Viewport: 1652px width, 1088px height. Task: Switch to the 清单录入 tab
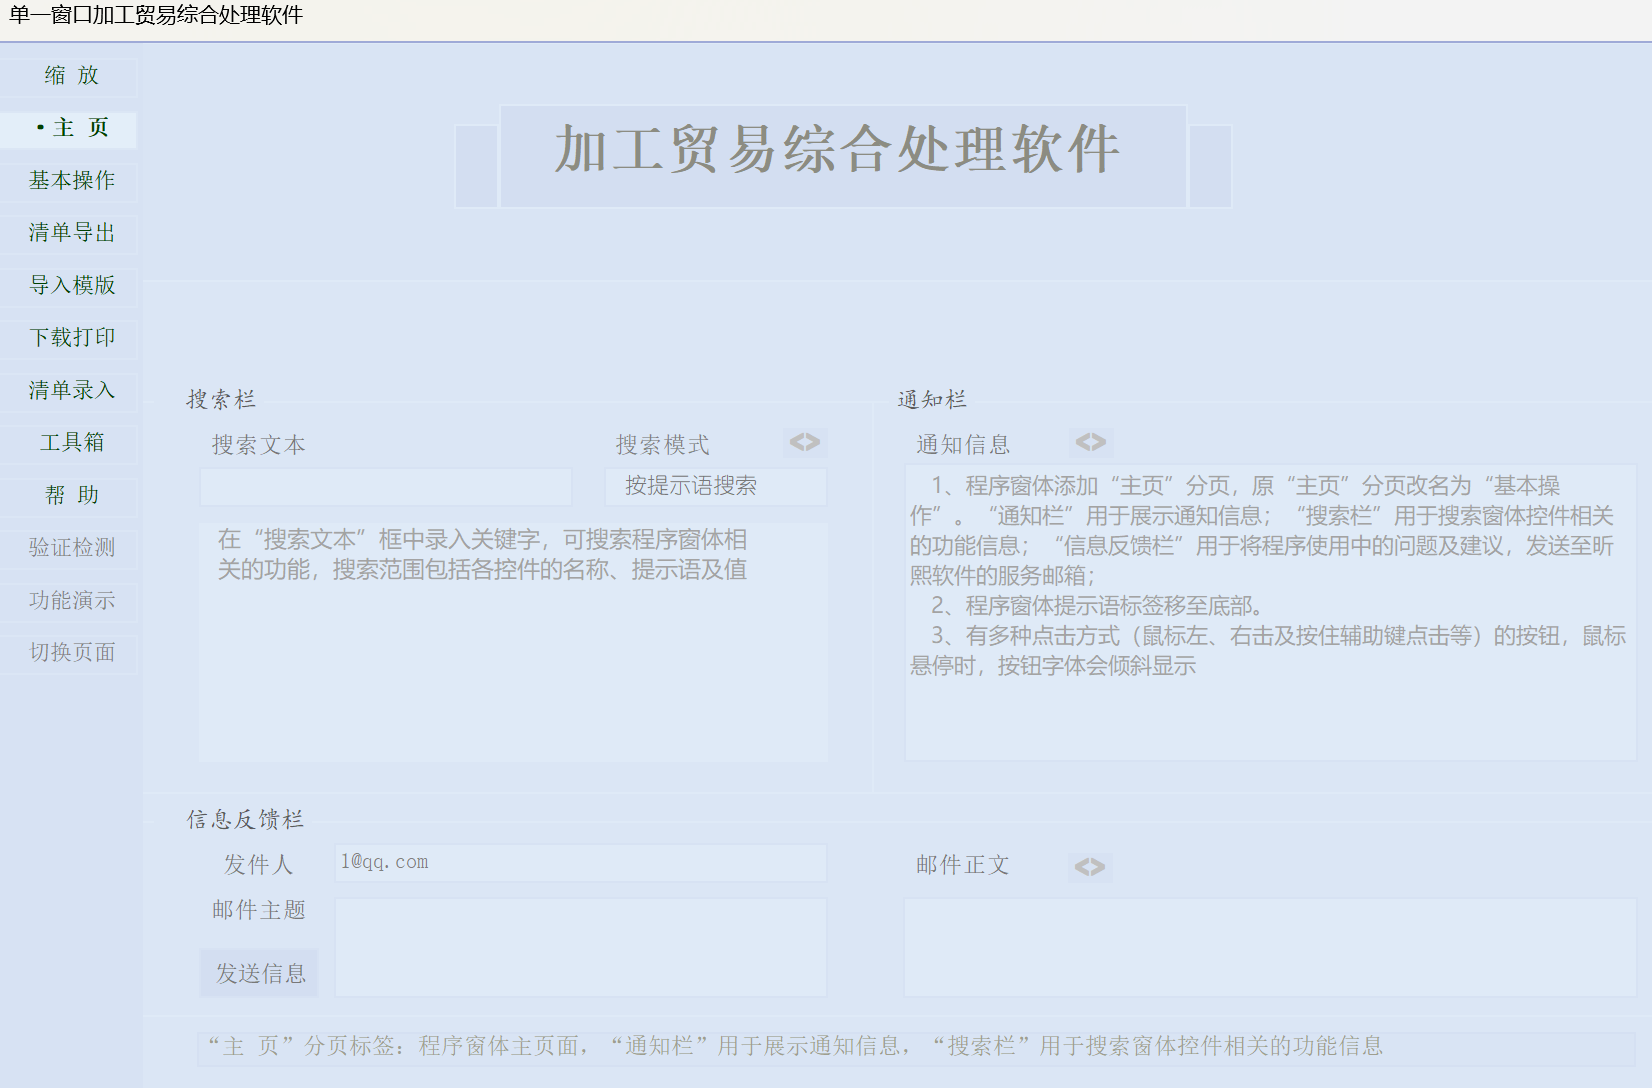pyautogui.click(x=71, y=390)
